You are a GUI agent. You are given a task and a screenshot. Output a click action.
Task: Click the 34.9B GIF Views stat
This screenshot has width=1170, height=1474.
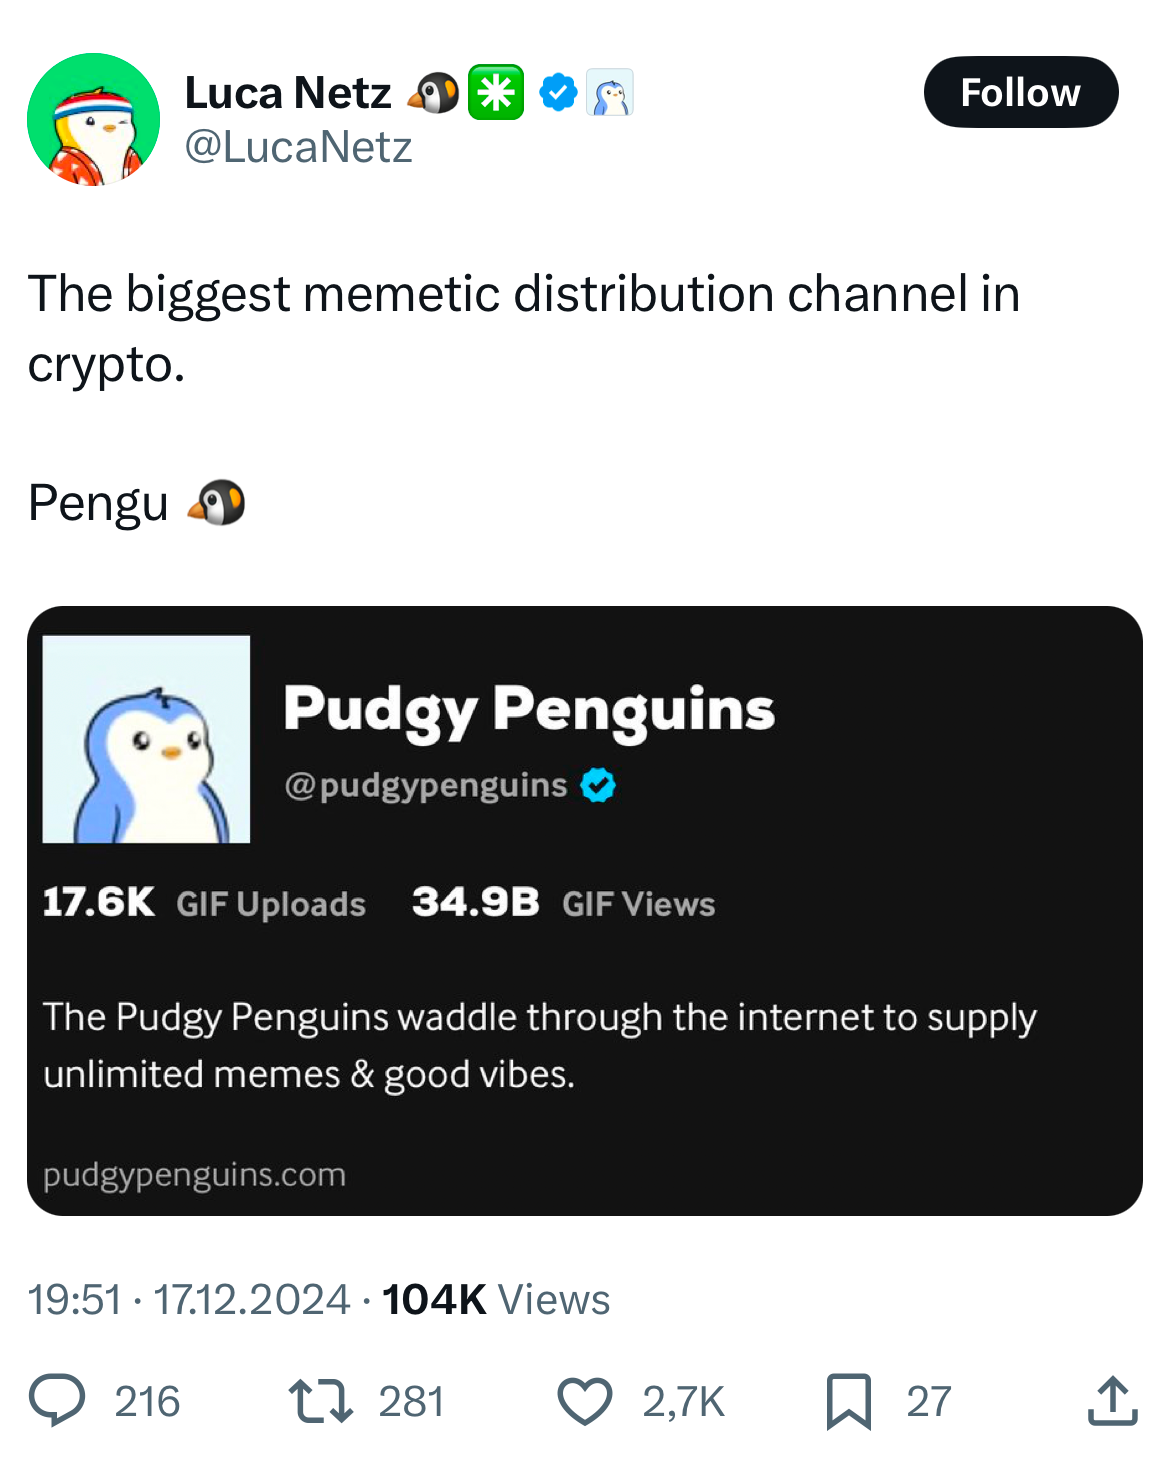[563, 903]
